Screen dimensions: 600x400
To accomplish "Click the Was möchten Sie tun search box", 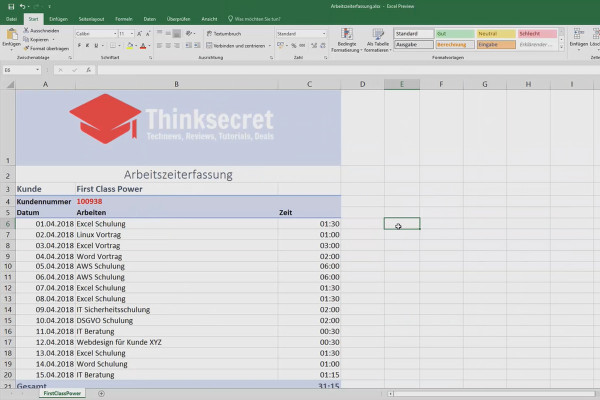I will click(x=254, y=19).
